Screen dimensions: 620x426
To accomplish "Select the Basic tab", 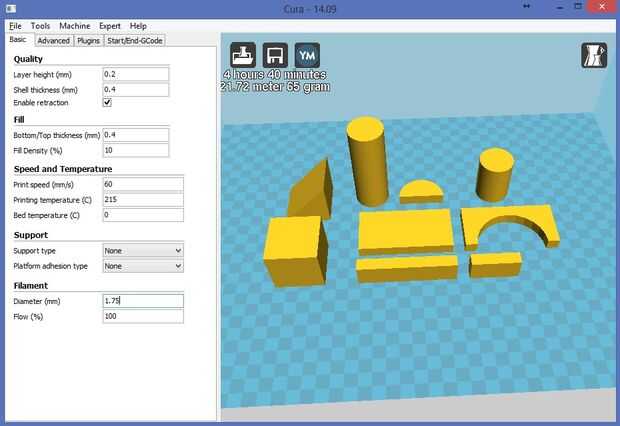I will (18, 40).
